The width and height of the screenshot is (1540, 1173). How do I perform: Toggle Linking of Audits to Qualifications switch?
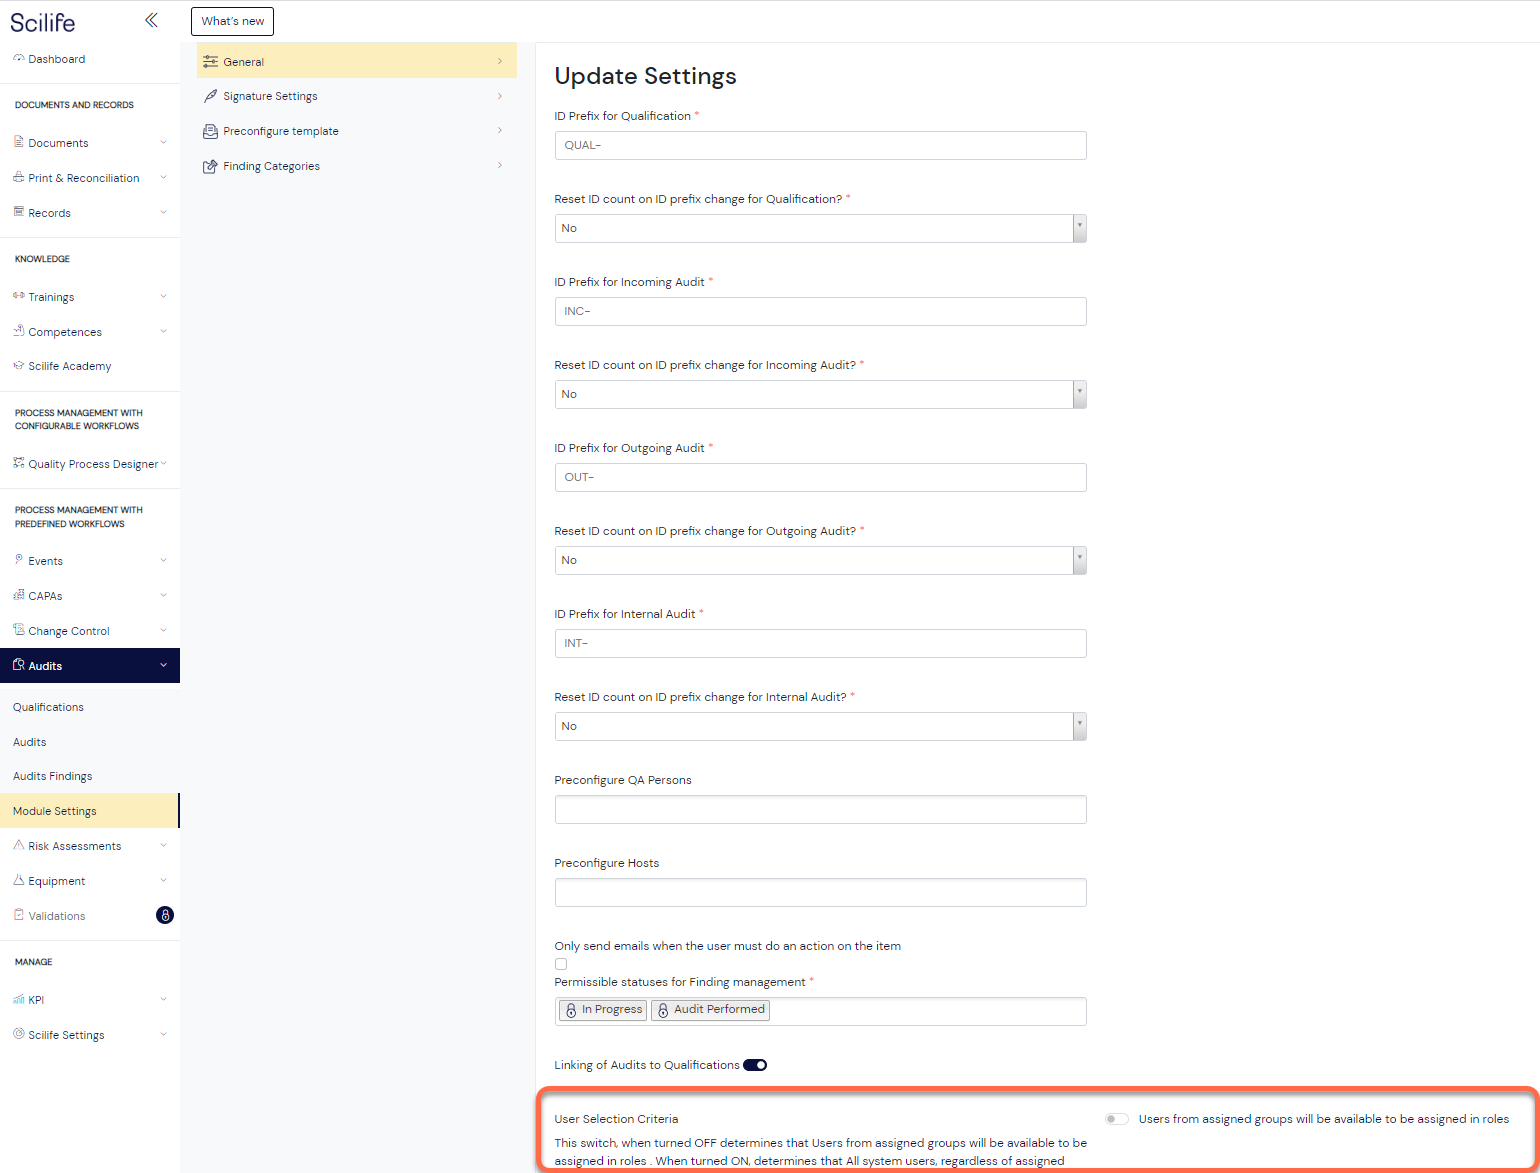[755, 1064]
